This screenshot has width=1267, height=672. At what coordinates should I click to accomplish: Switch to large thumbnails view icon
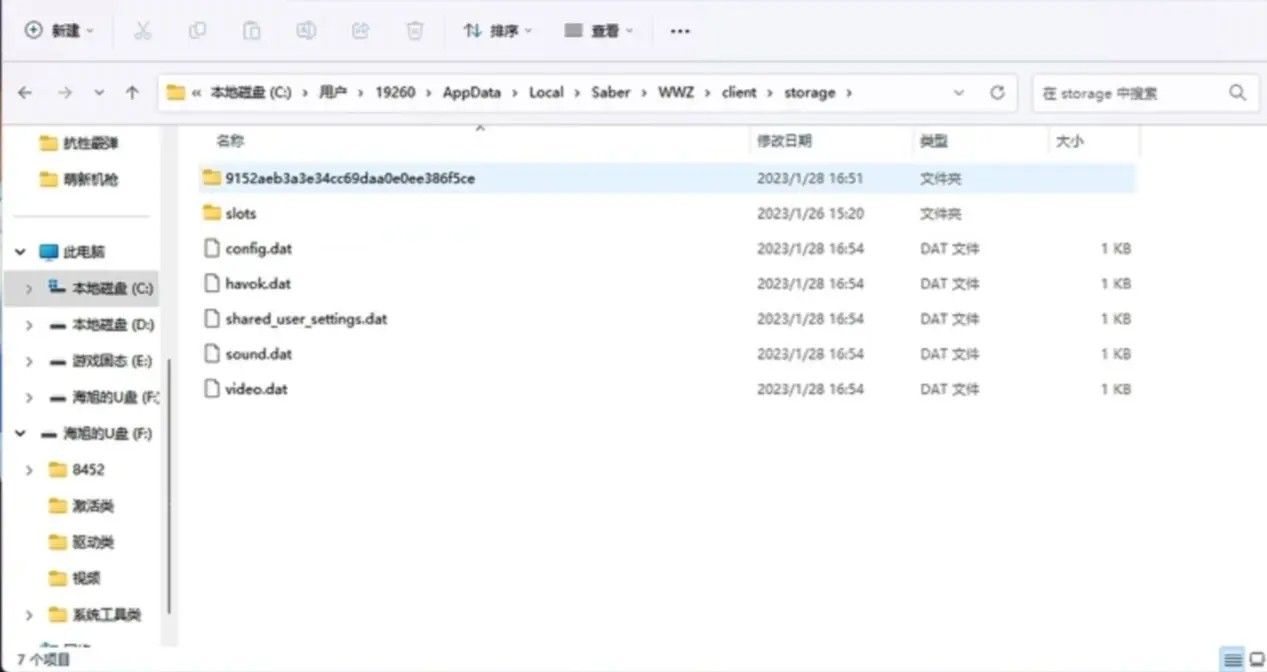[x=1256, y=660]
